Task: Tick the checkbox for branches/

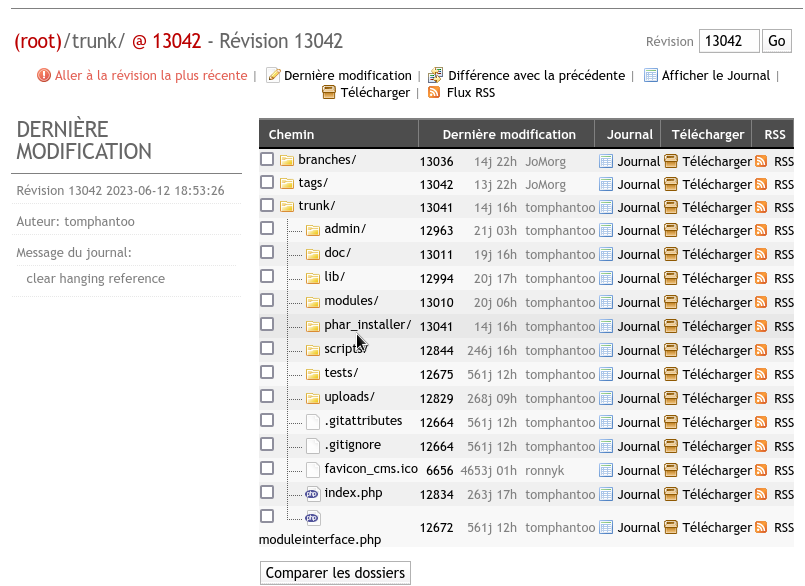Action: coord(267,159)
